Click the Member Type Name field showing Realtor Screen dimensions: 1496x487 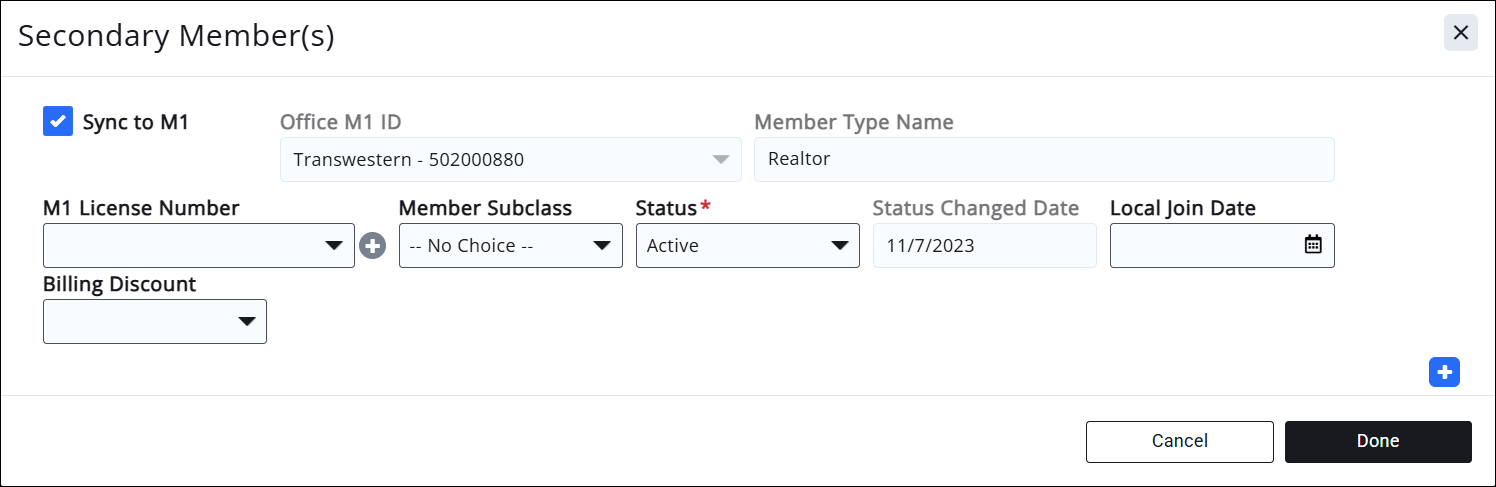[1043, 160]
